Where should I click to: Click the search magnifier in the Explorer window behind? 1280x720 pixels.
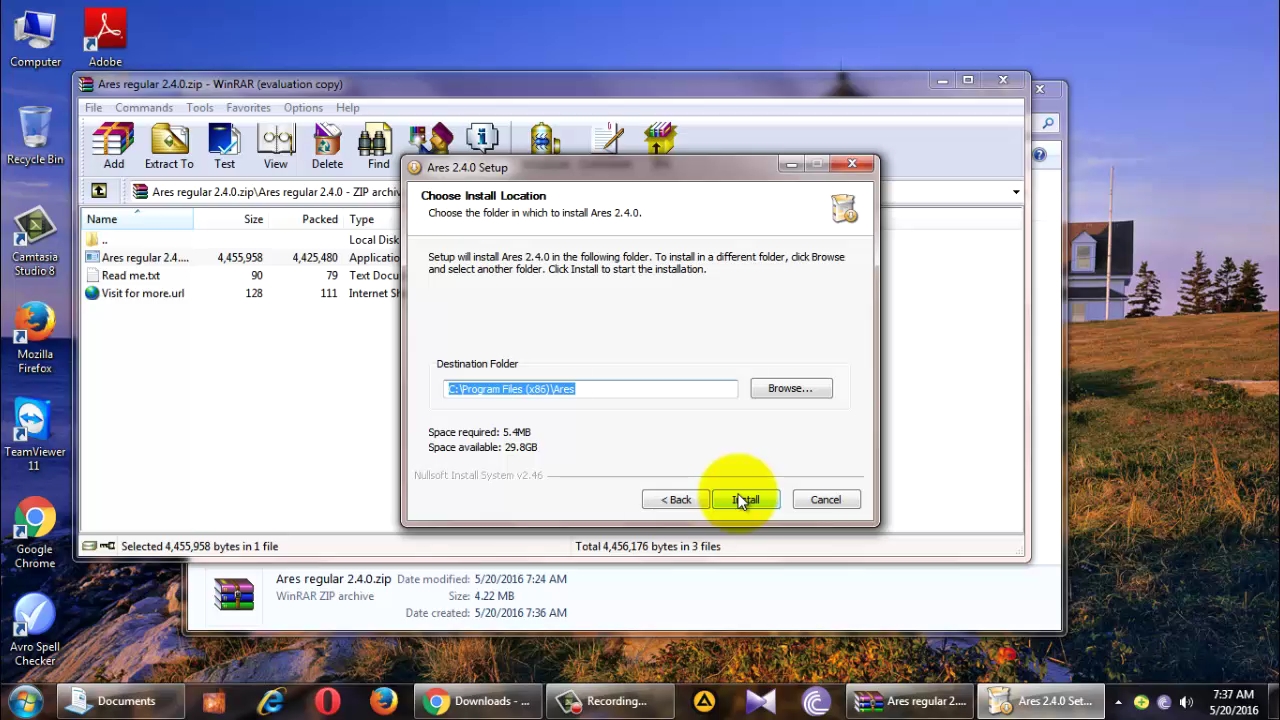pos(1047,123)
